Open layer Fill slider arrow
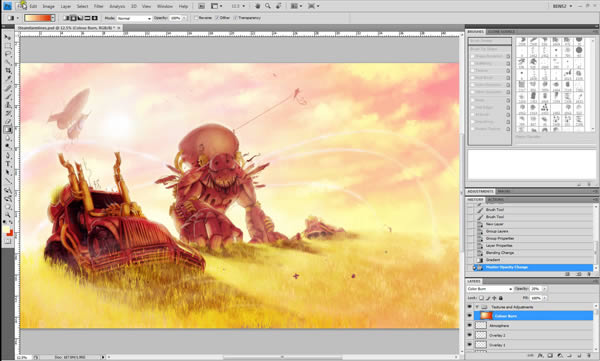 coord(544,298)
